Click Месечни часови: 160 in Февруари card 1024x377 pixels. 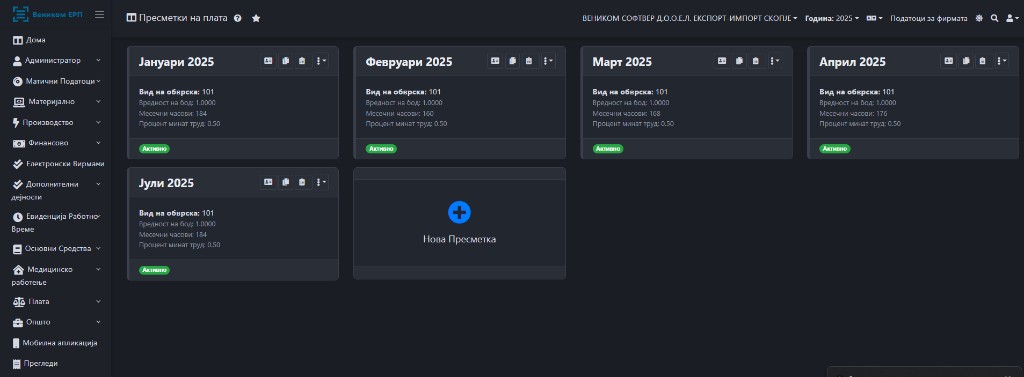pyautogui.click(x=400, y=113)
